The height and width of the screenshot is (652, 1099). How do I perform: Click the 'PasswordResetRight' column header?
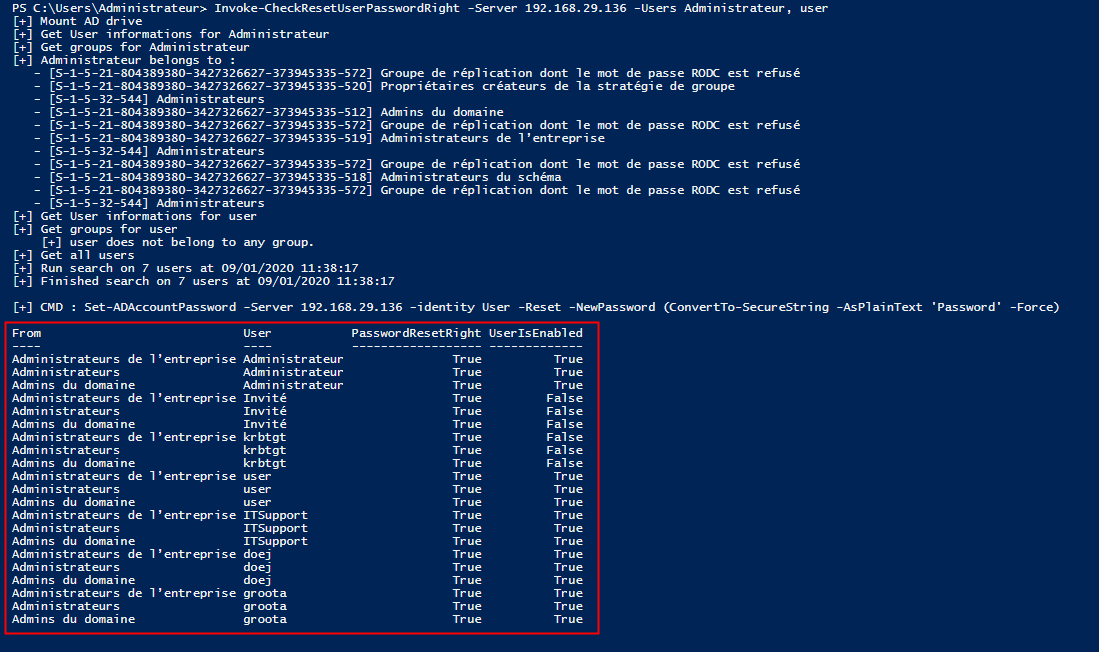point(416,333)
